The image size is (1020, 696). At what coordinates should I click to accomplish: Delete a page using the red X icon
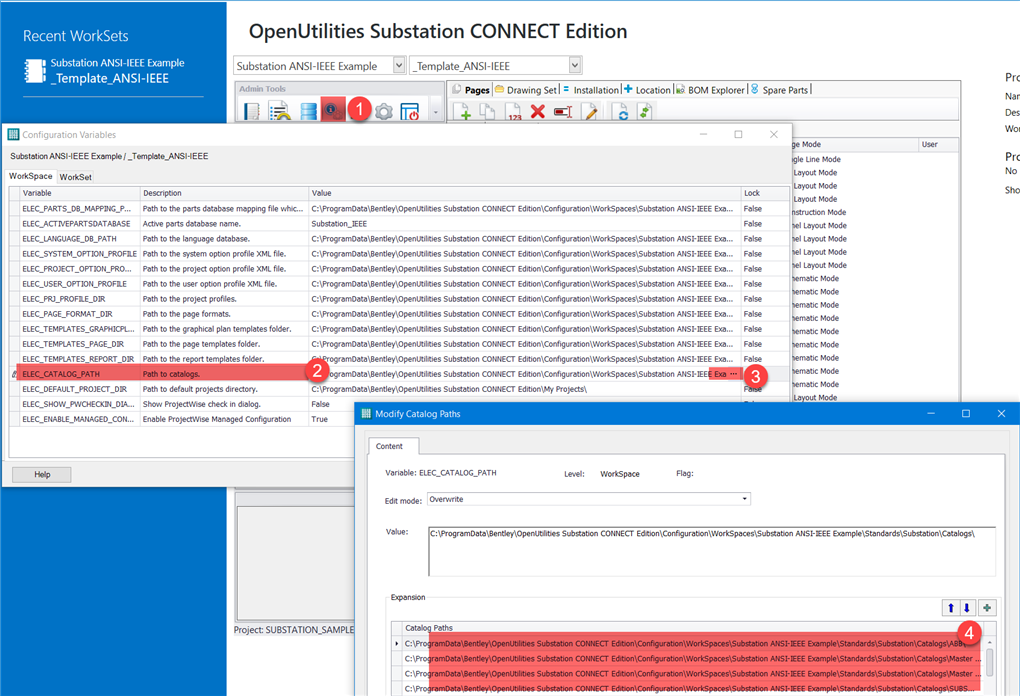click(537, 111)
